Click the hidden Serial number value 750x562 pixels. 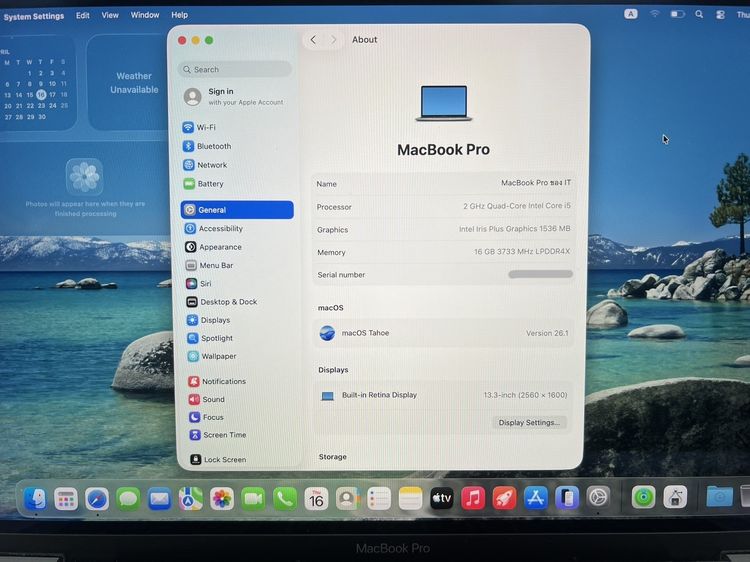540,274
